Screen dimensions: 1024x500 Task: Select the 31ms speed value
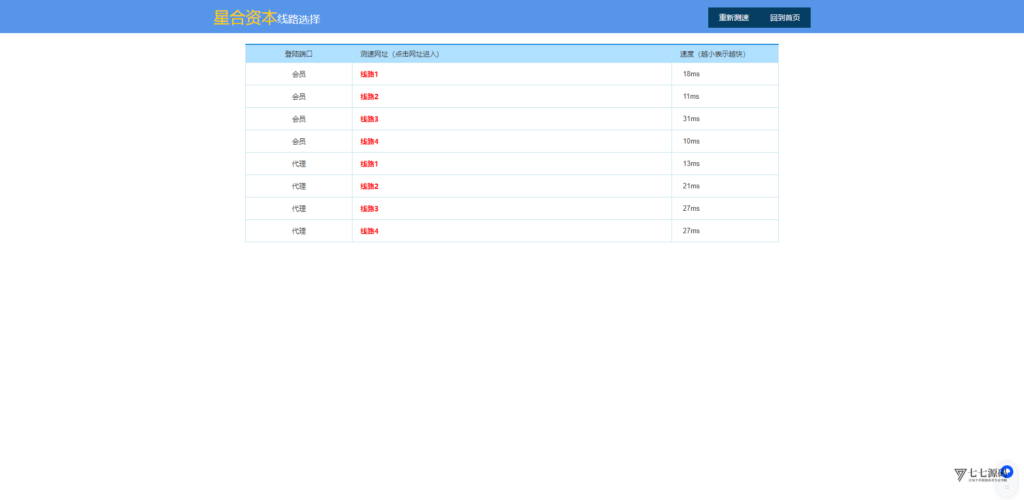pyautogui.click(x=691, y=119)
